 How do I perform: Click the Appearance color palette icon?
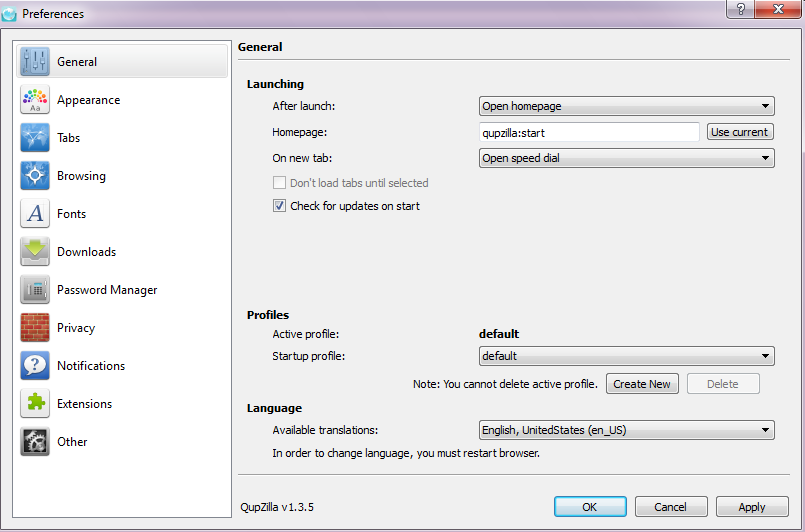35,100
